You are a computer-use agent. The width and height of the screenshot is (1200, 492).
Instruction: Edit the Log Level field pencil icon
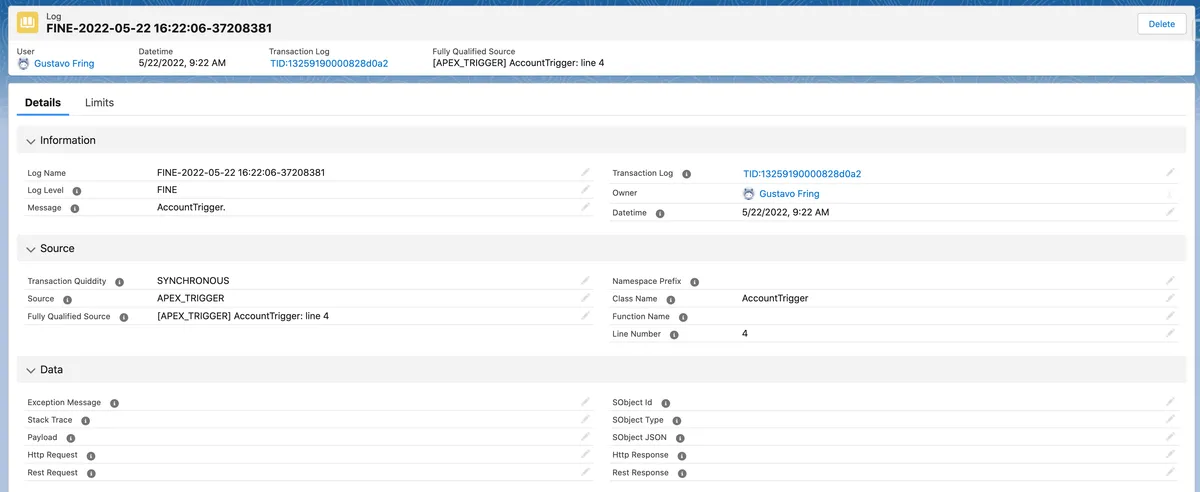(x=586, y=190)
